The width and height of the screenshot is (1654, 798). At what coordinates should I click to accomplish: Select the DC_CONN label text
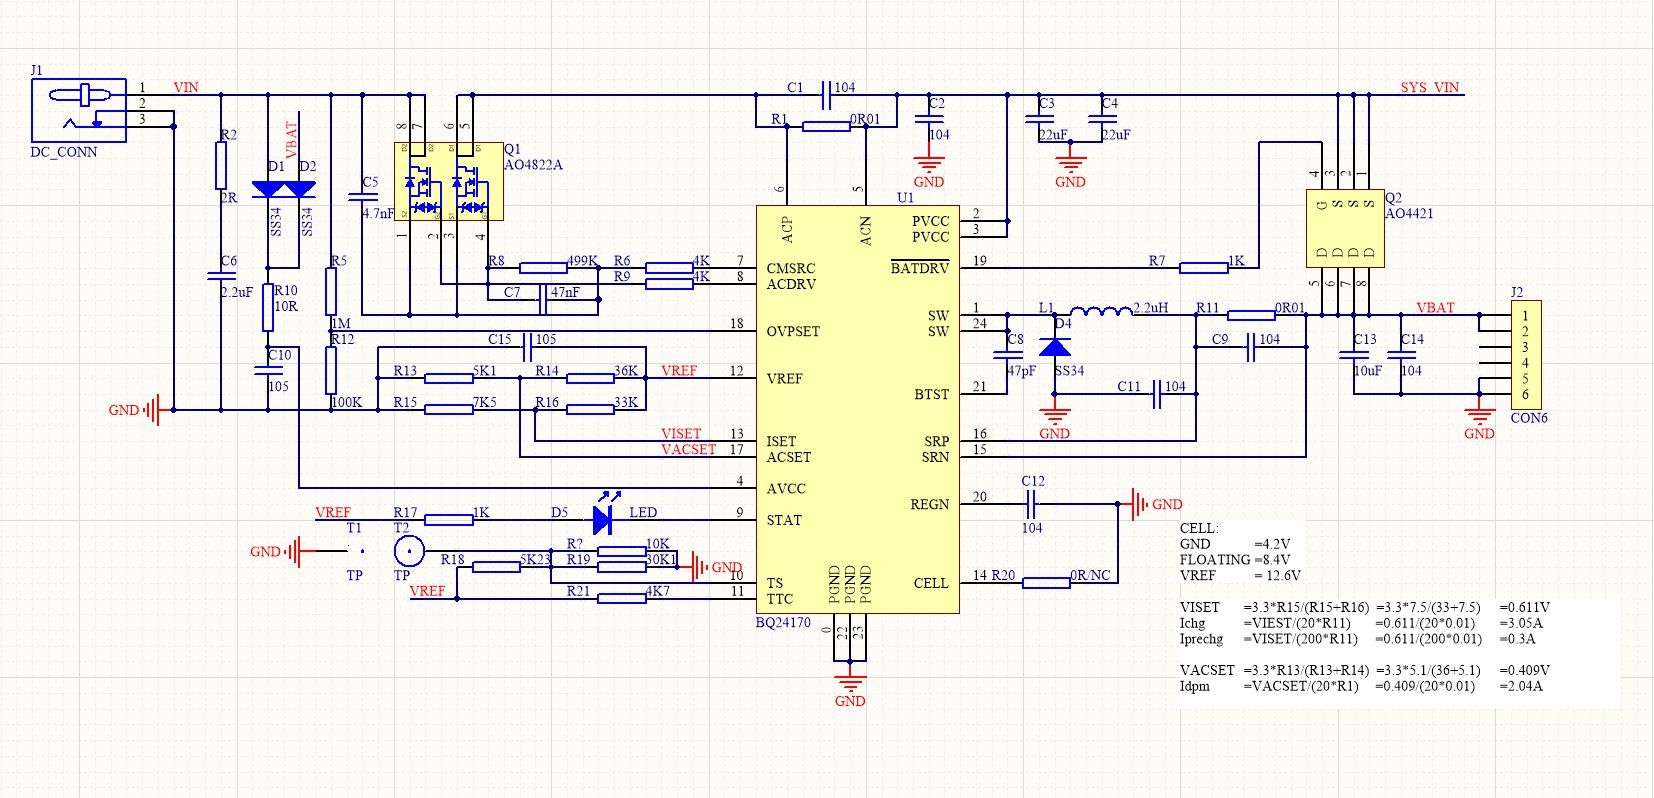(x=64, y=152)
